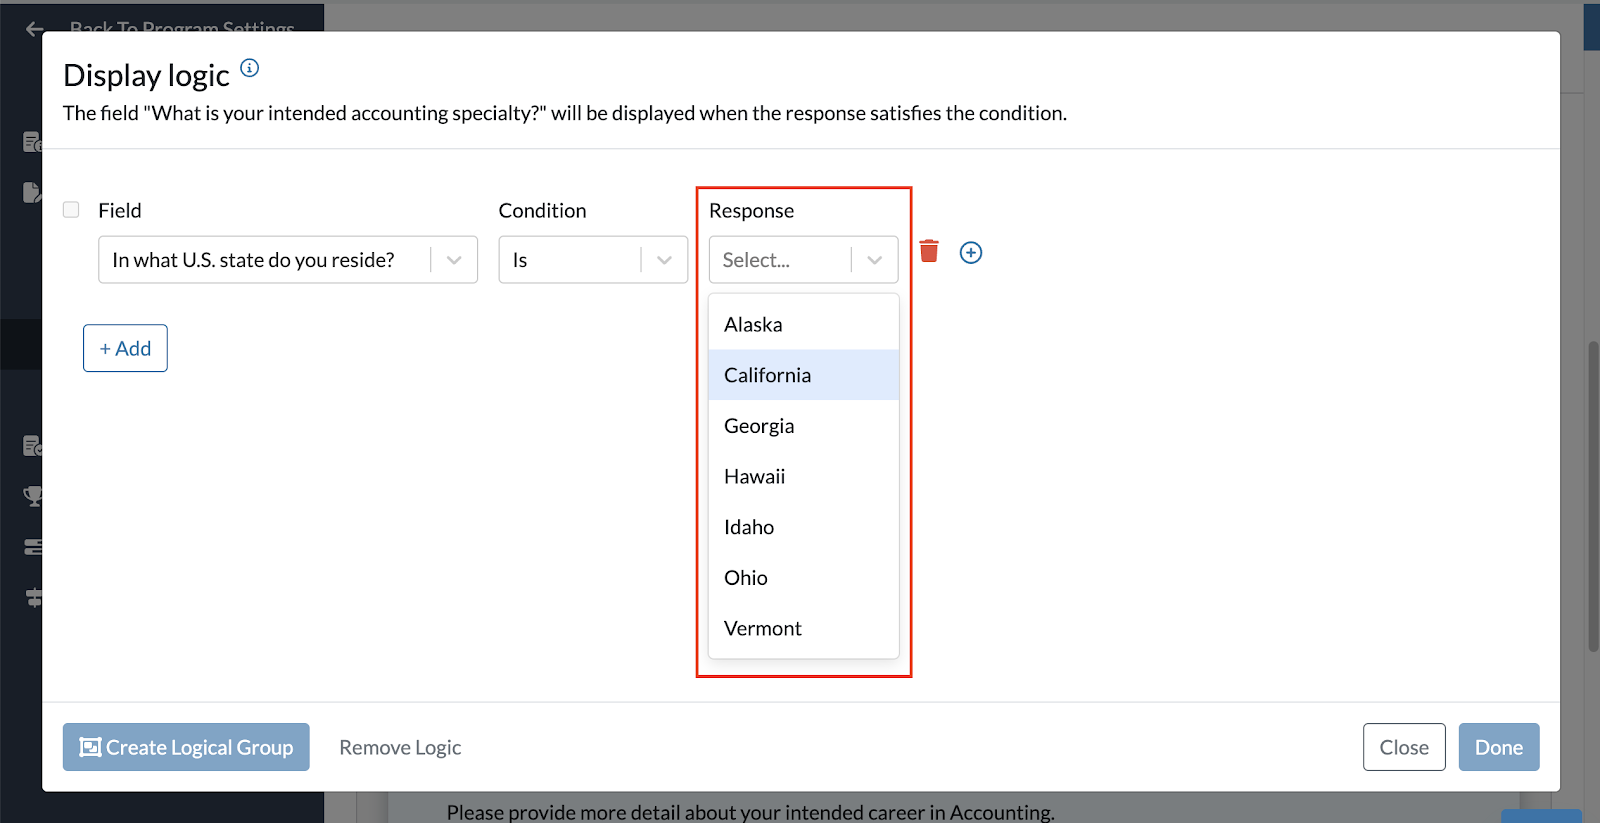Confirm with the Done button
The image size is (1600, 823).
(x=1498, y=747)
